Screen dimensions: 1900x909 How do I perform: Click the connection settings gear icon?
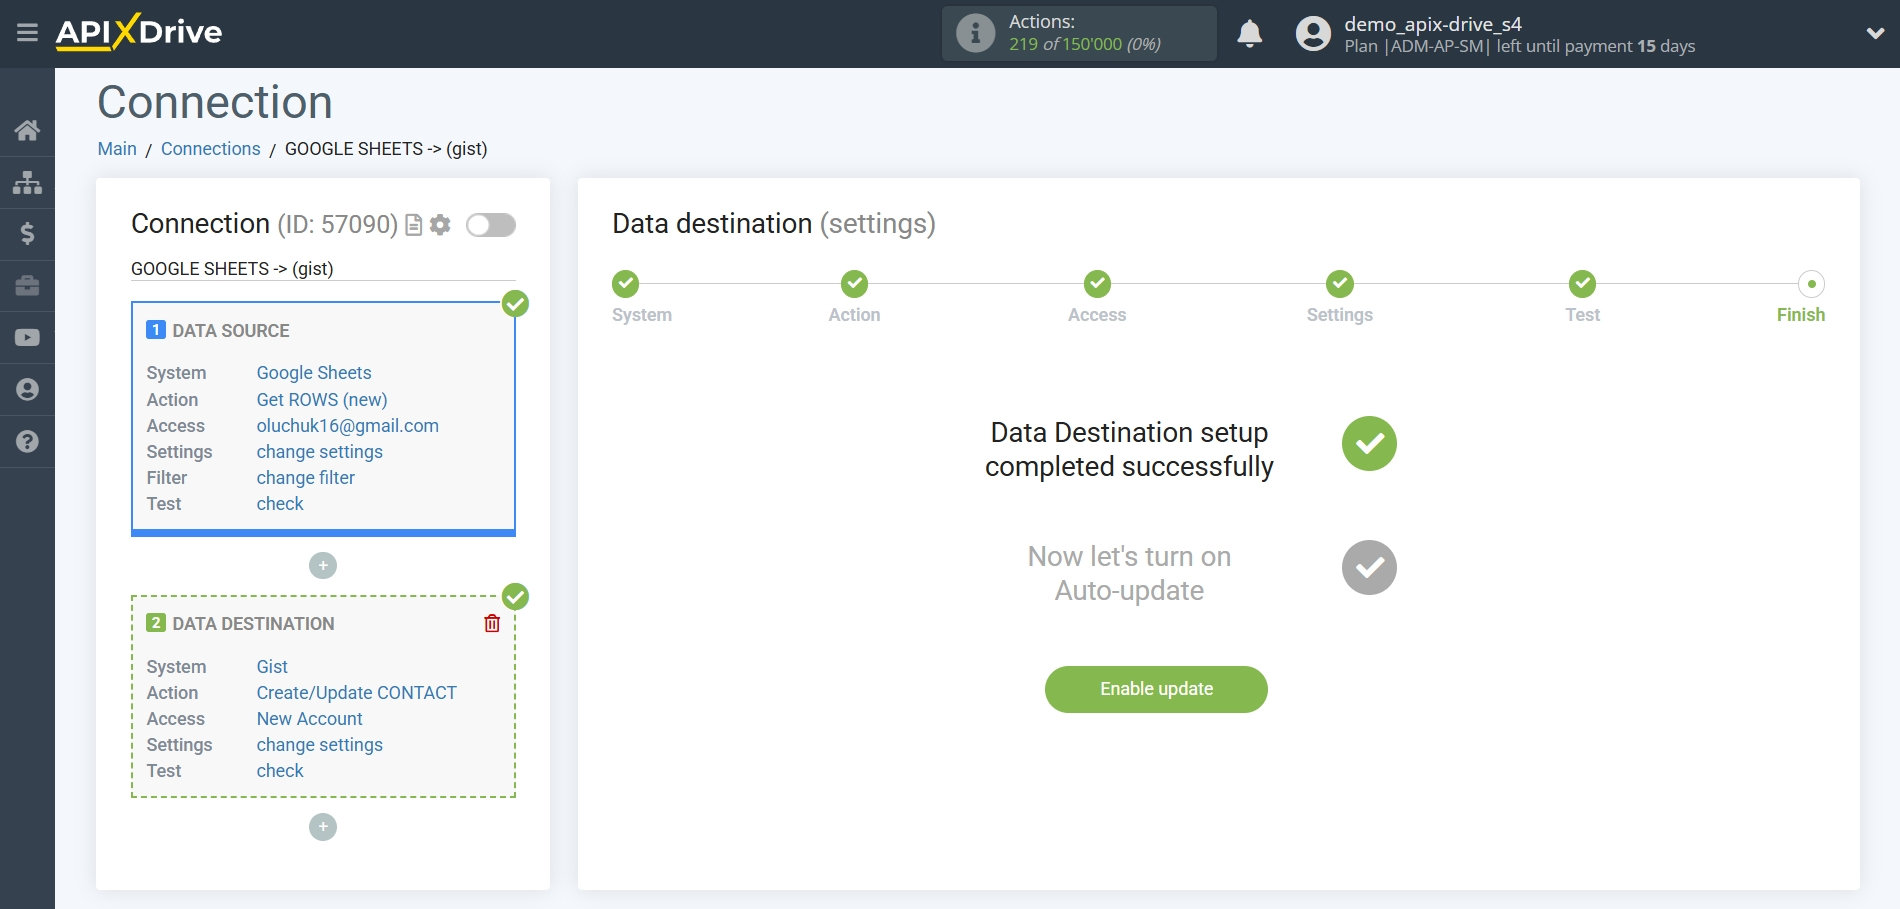click(438, 225)
